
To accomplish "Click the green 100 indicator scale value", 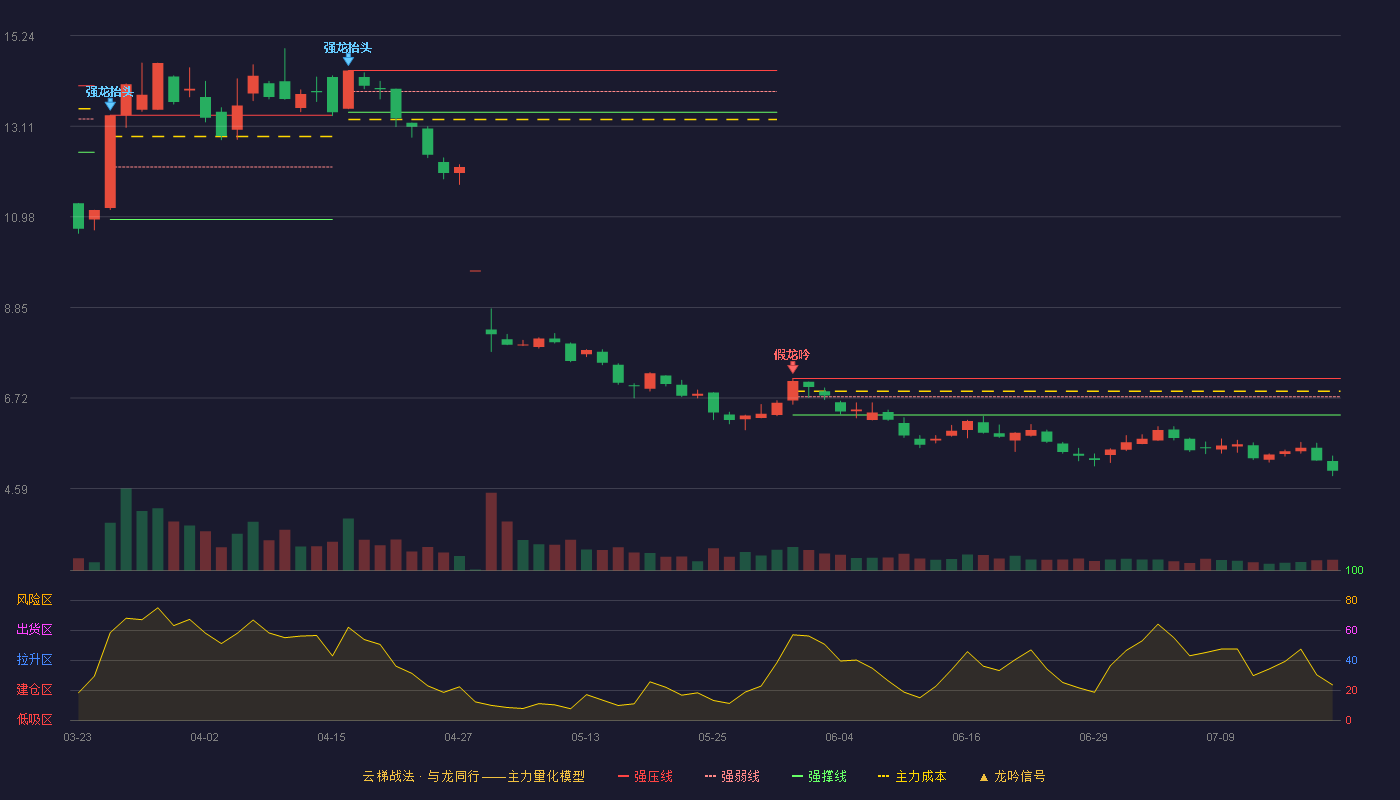I will click(x=1354, y=571).
